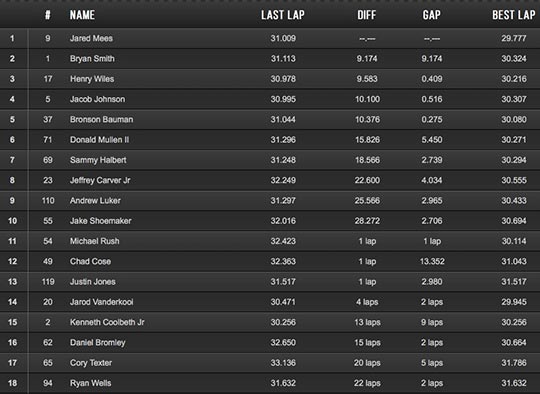The image size is (540, 394).
Task: Select rider name Jared Mees
Action: 91,38
